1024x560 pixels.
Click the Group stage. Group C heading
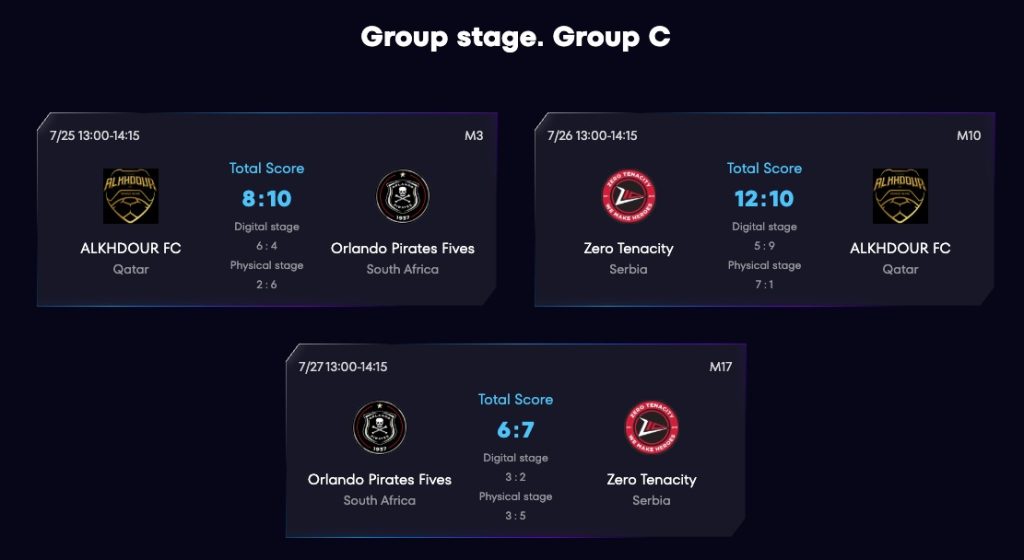click(515, 37)
